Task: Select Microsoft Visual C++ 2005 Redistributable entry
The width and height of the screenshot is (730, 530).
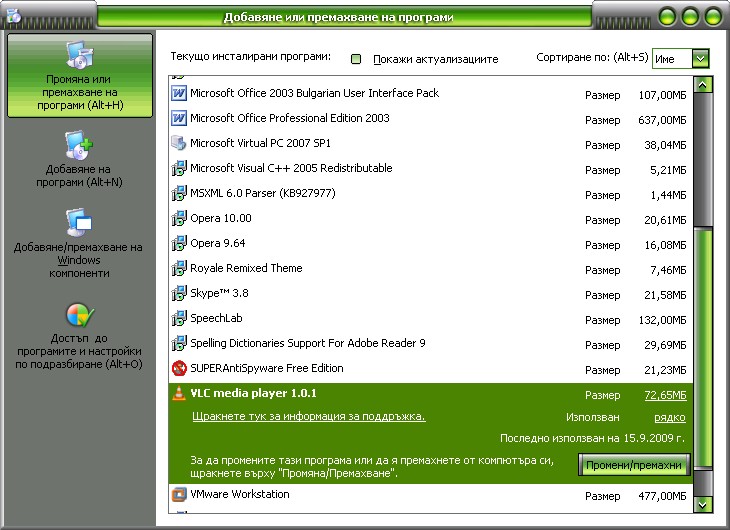Action: click(431, 169)
